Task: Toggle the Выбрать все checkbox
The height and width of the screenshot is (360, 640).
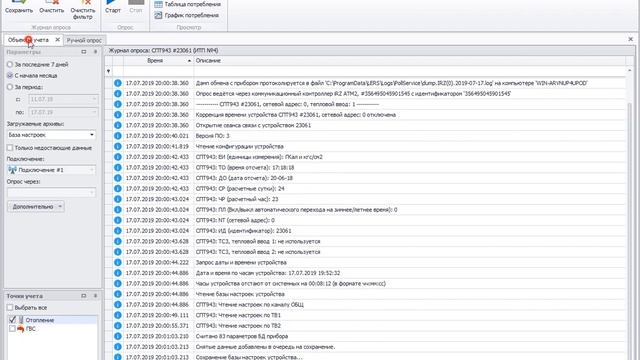Action: (10, 307)
